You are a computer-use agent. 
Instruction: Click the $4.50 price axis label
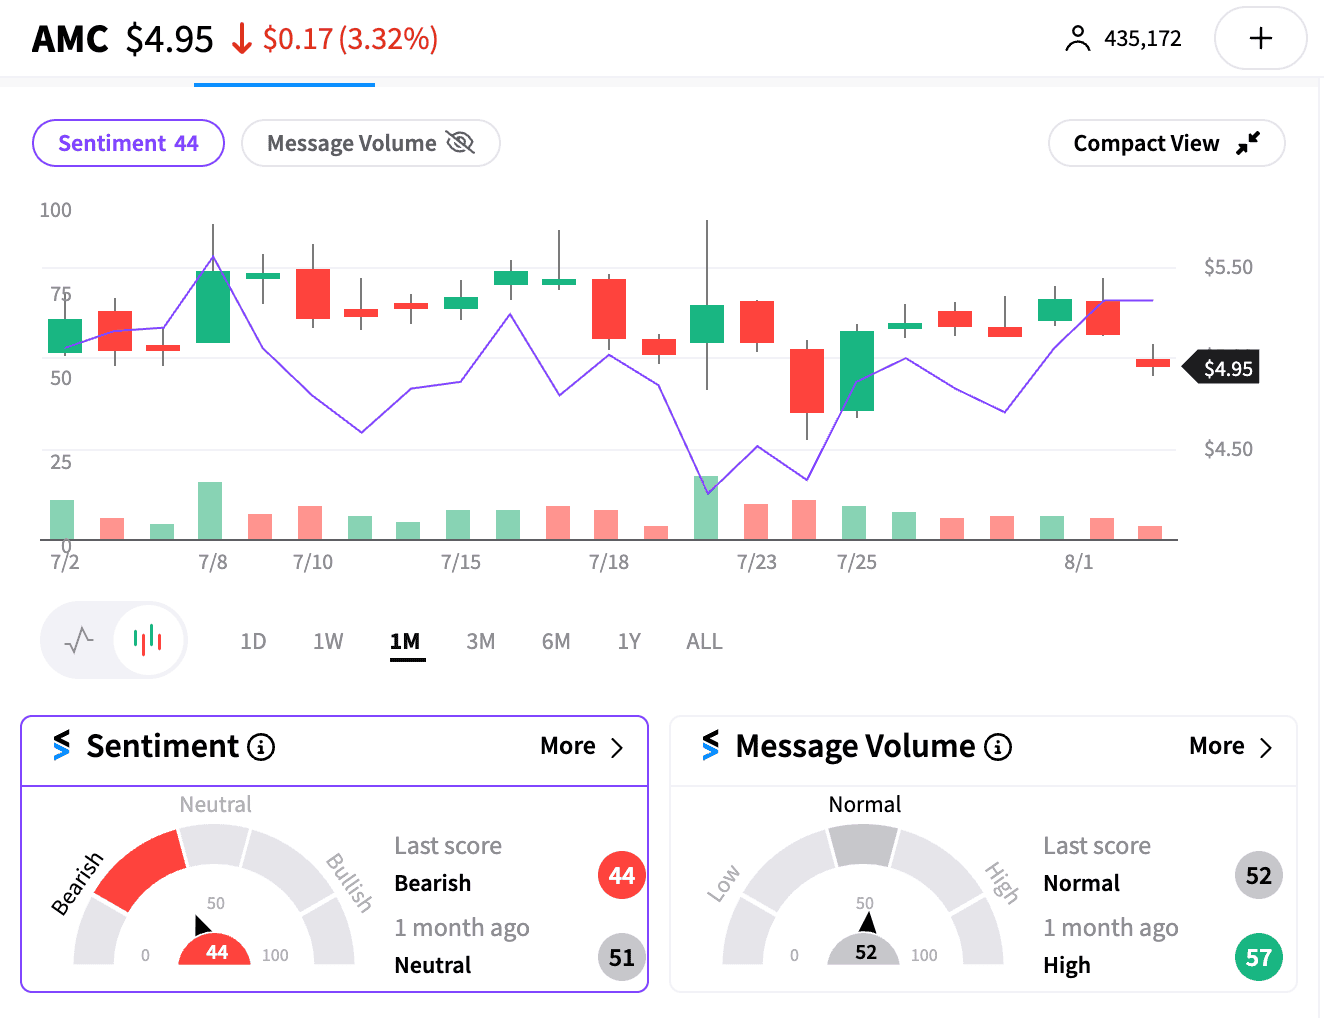[1228, 449]
